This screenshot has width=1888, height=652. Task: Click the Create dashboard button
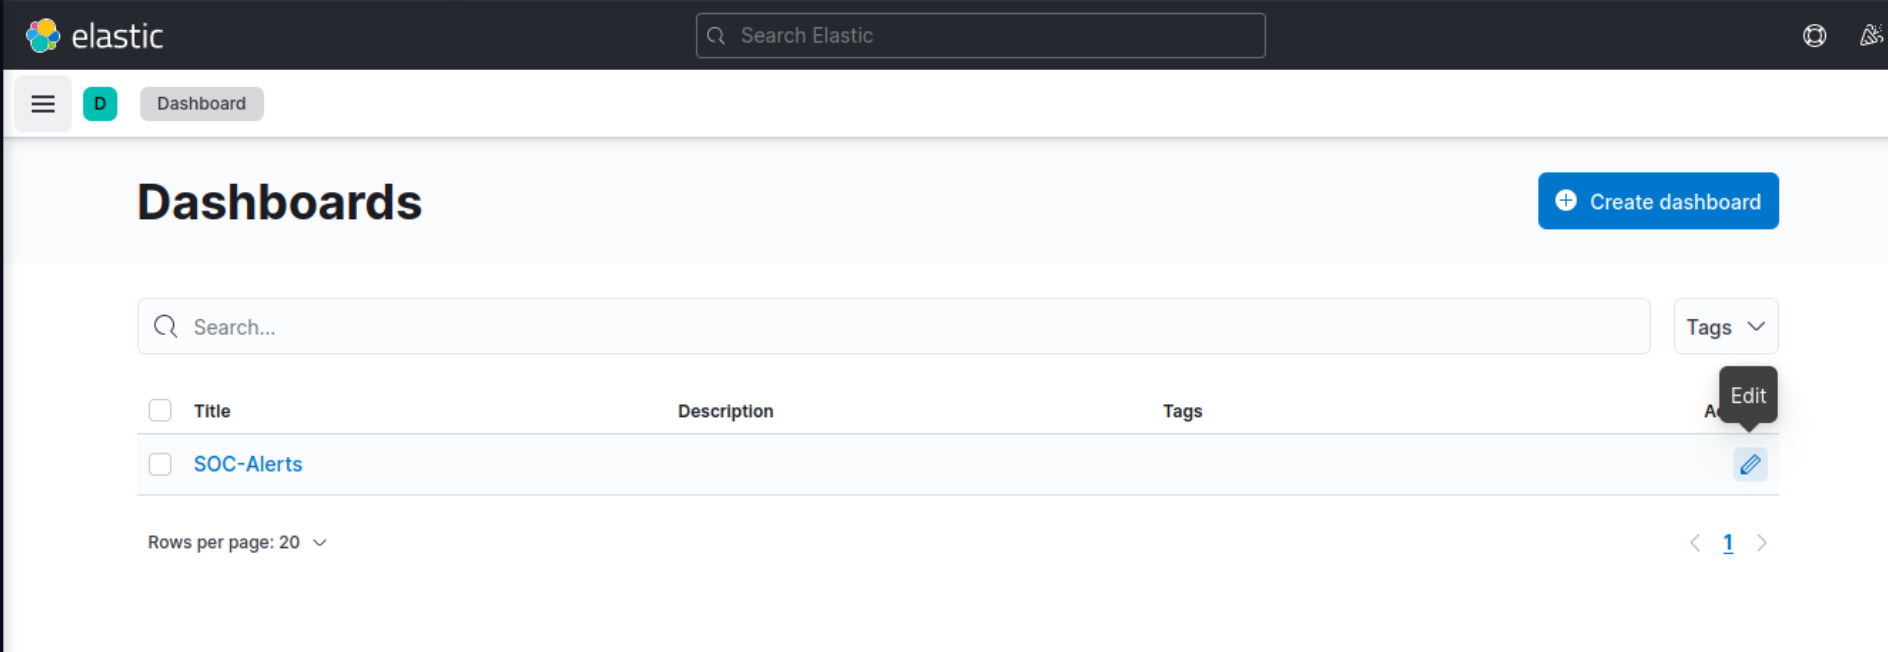click(1657, 201)
